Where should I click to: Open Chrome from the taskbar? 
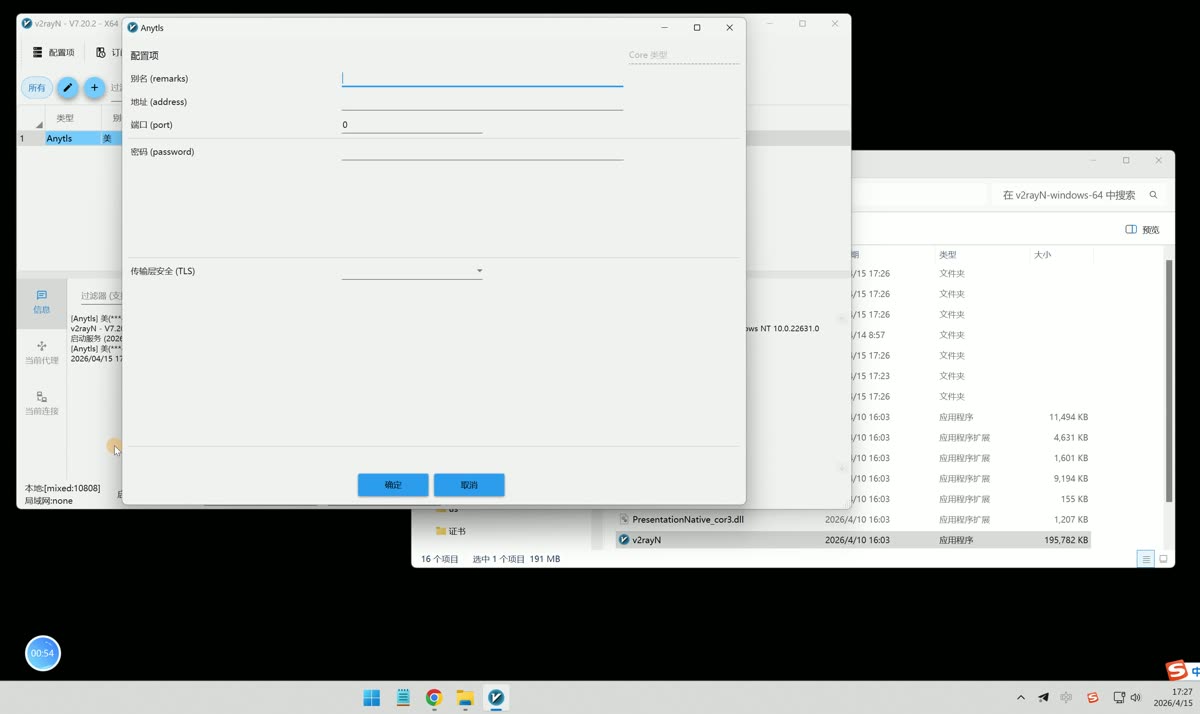click(x=434, y=698)
